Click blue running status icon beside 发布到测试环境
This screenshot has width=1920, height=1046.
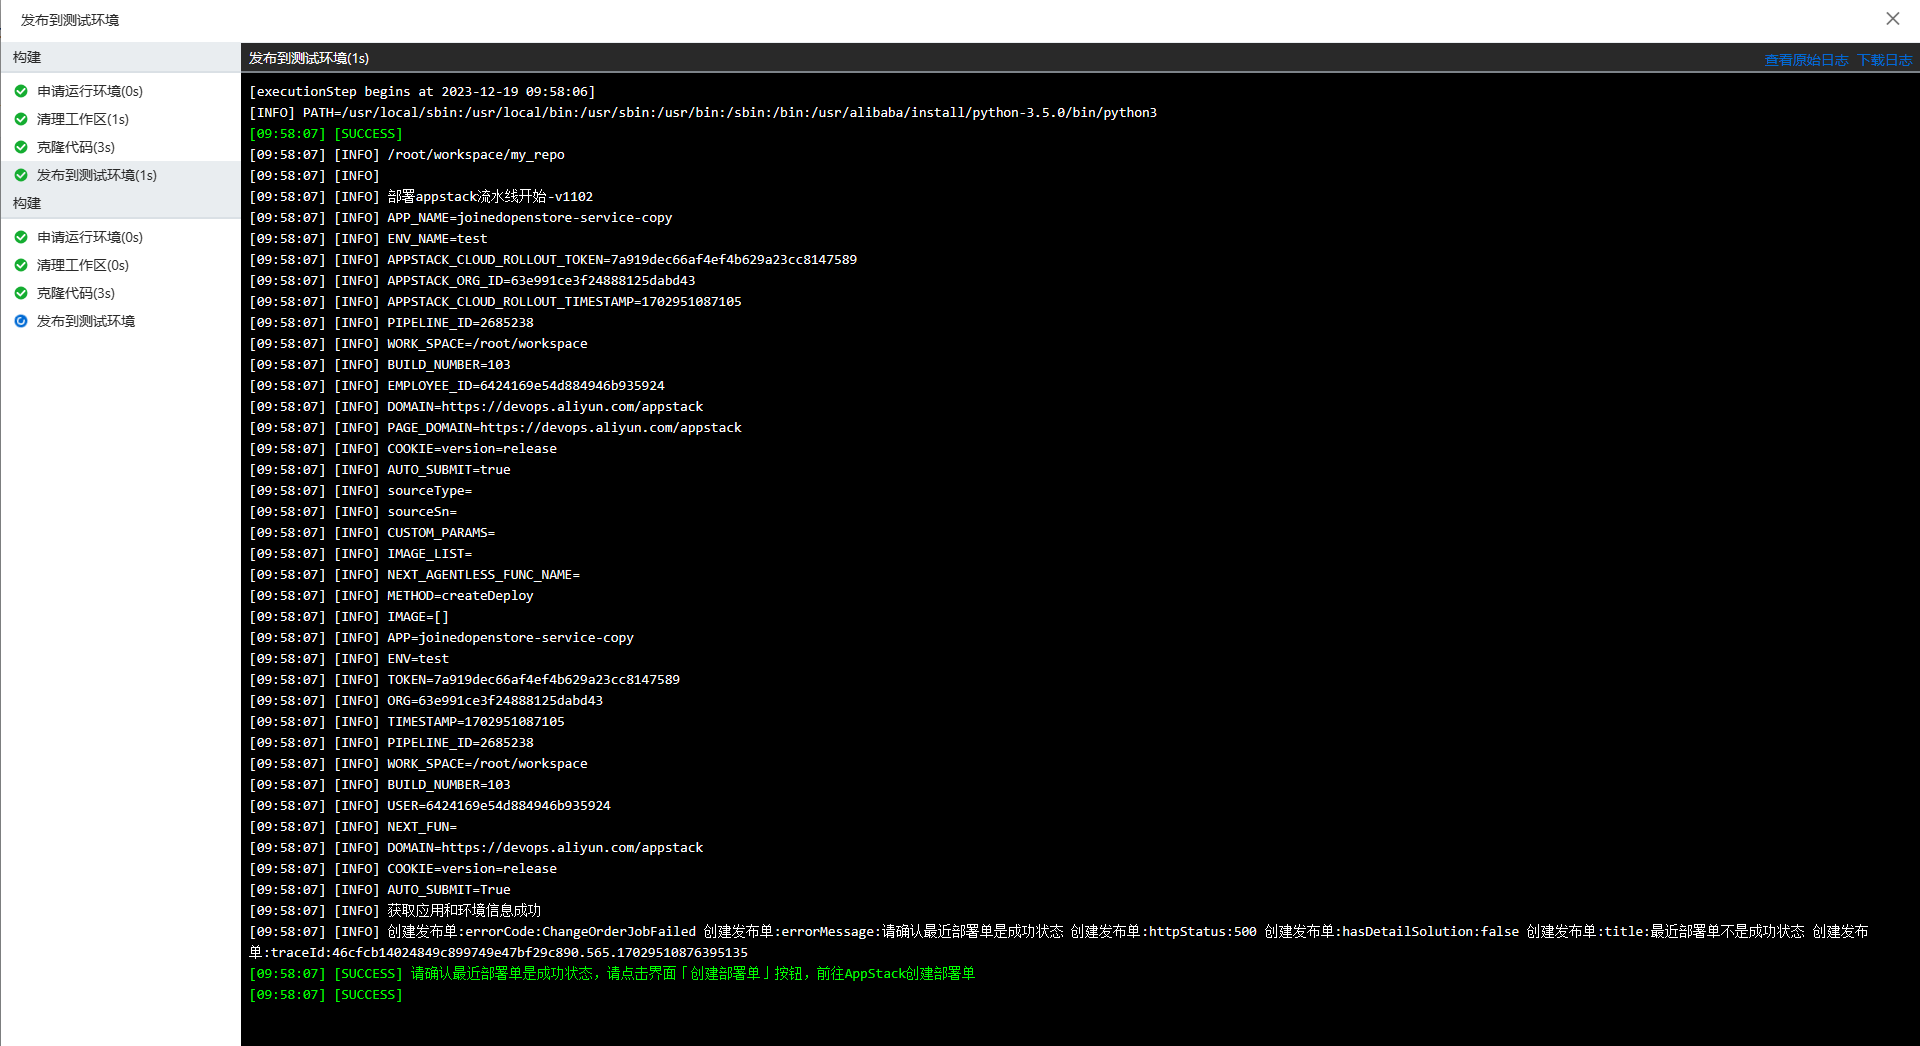[21, 321]
